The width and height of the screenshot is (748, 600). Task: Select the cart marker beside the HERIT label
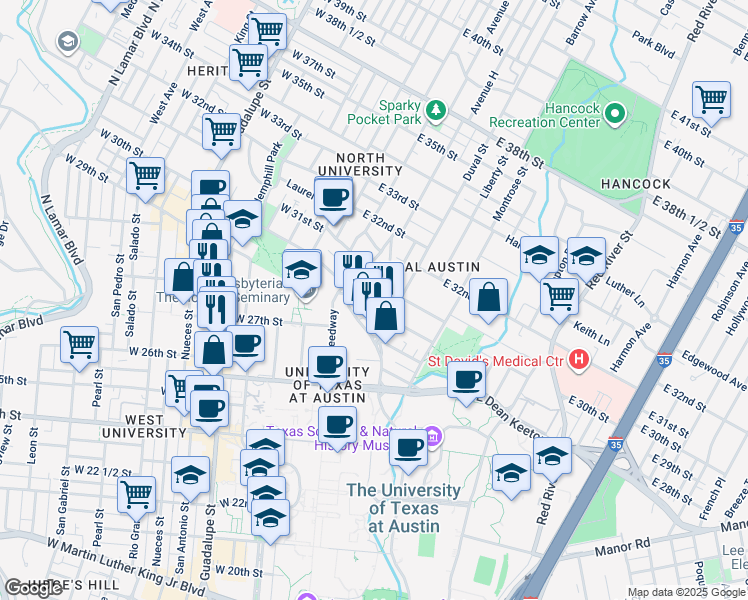(x=248, y=64)
